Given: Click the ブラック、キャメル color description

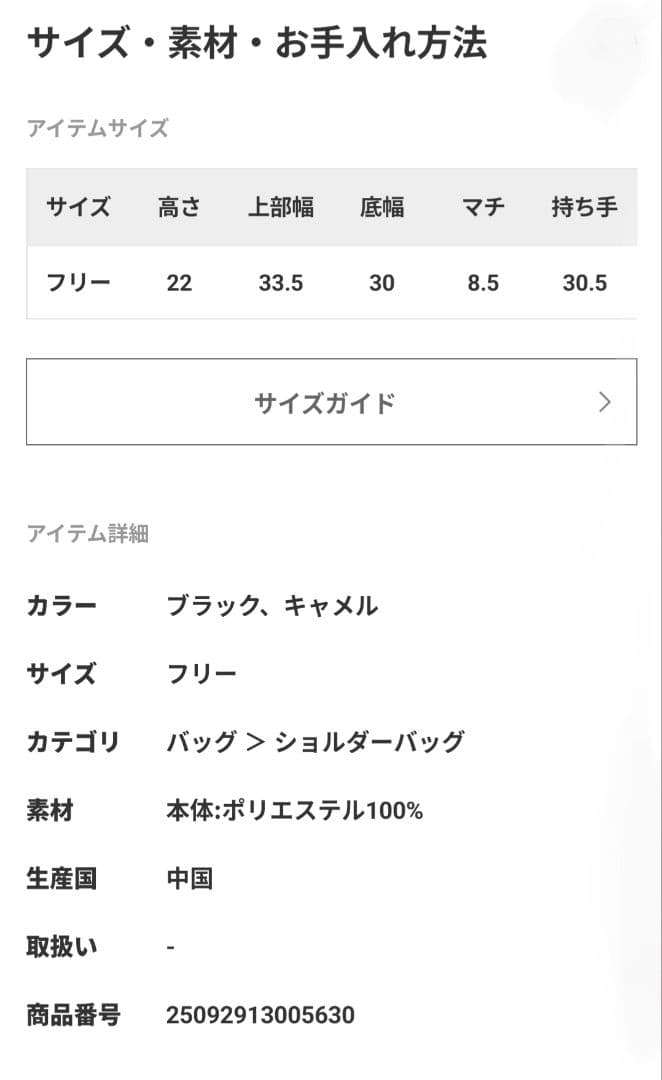Looking at the screenshot, I should coord(275,605).
